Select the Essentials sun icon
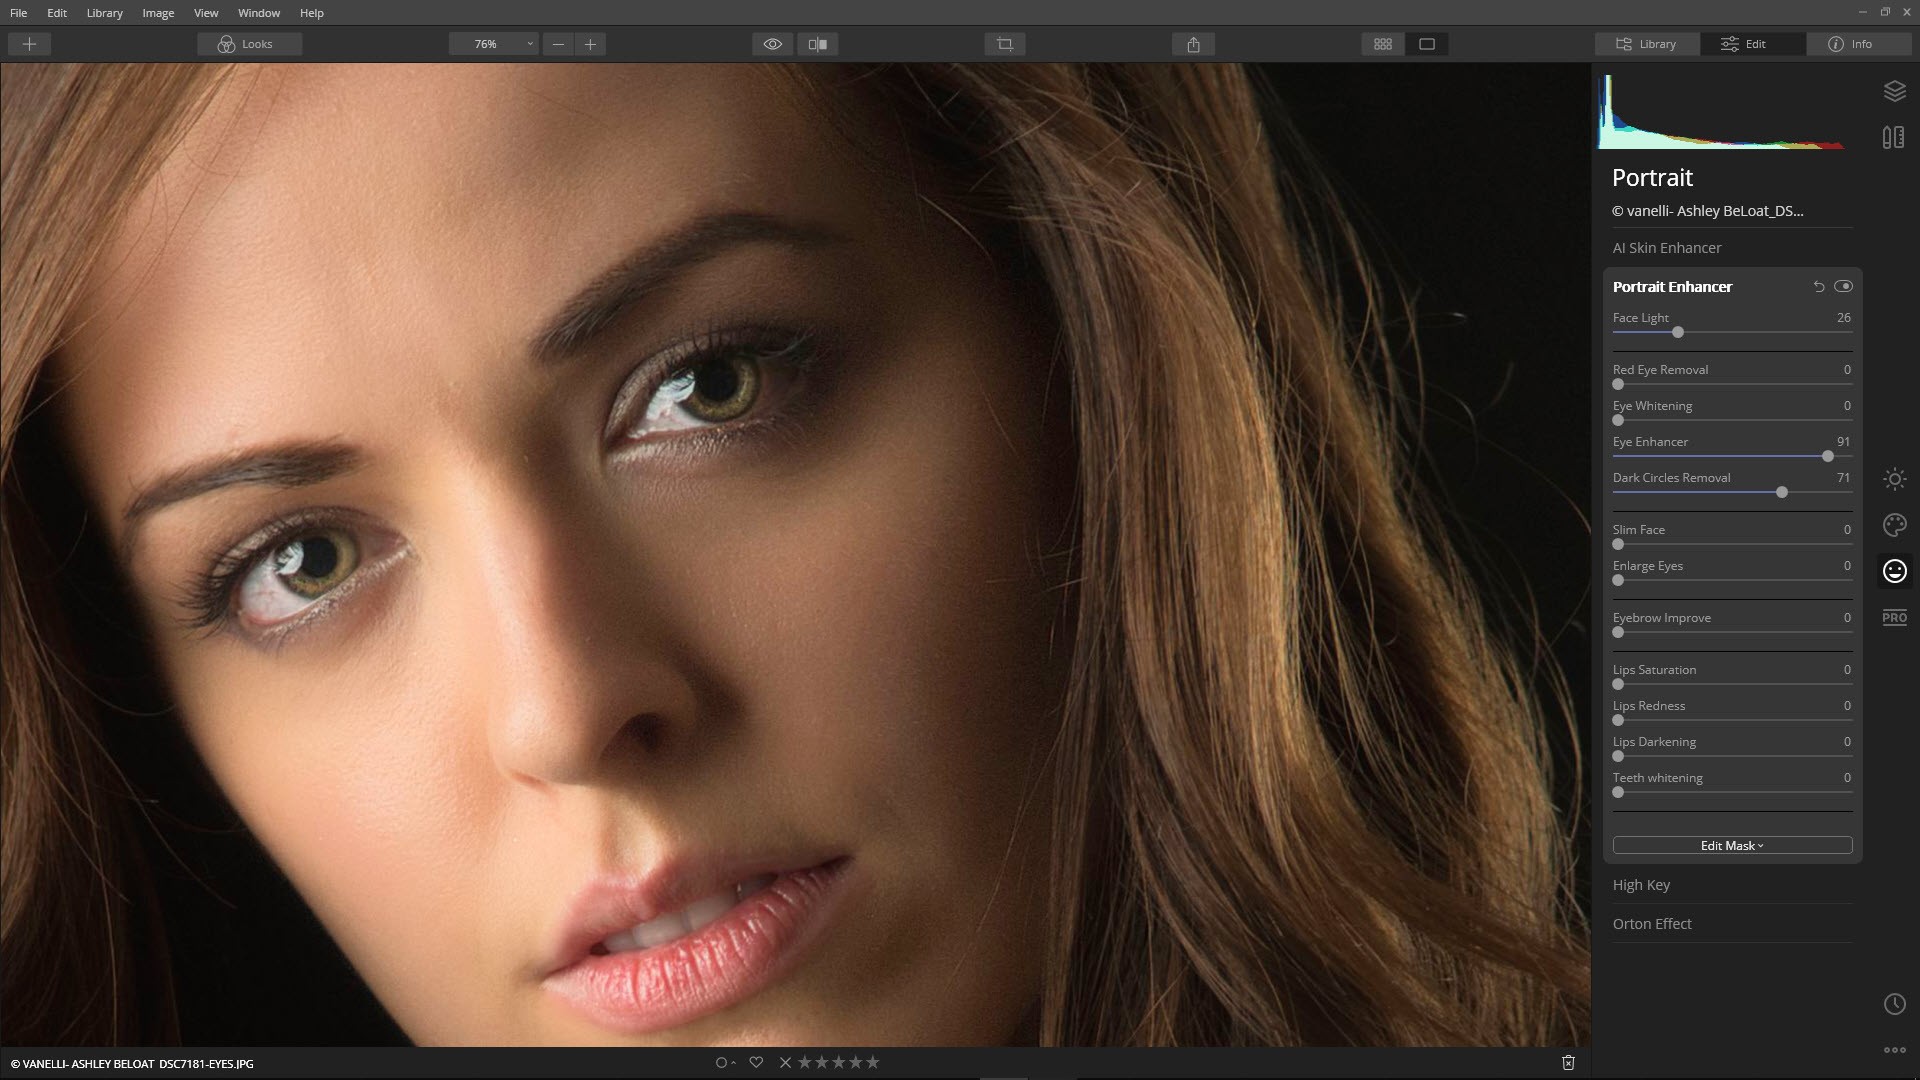 tap(1894, 479)
